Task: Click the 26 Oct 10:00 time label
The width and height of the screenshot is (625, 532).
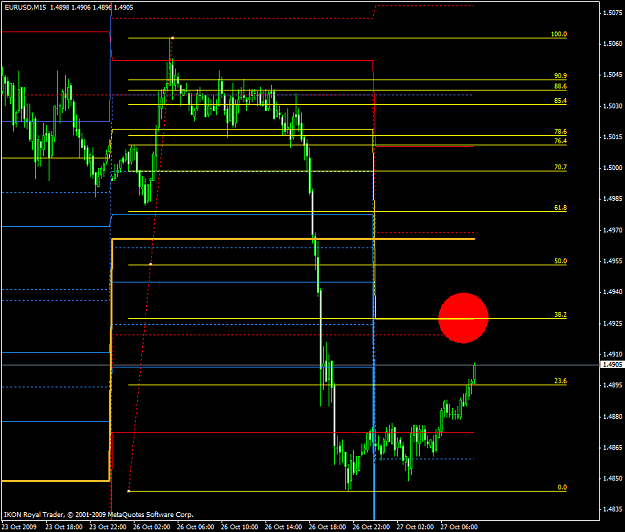Action: [x=239, y=527]
